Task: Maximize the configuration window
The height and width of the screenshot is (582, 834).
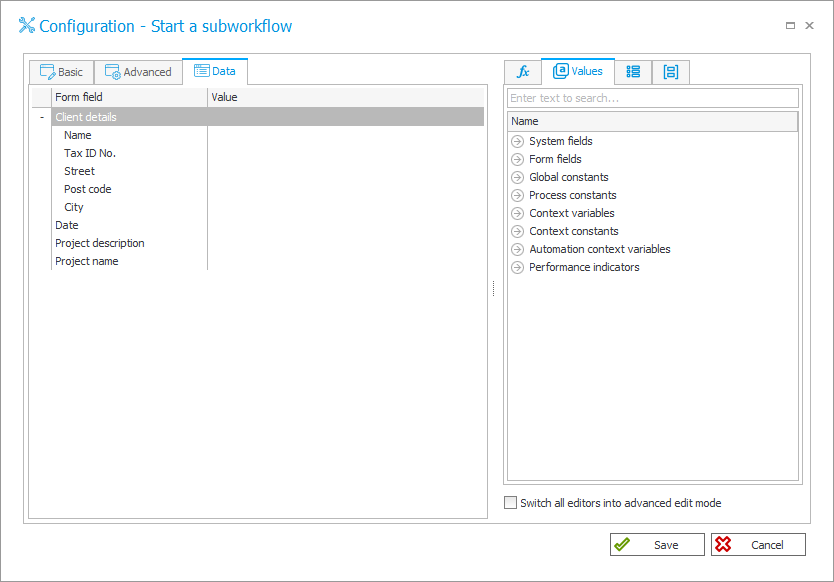Action: [790, 26]
